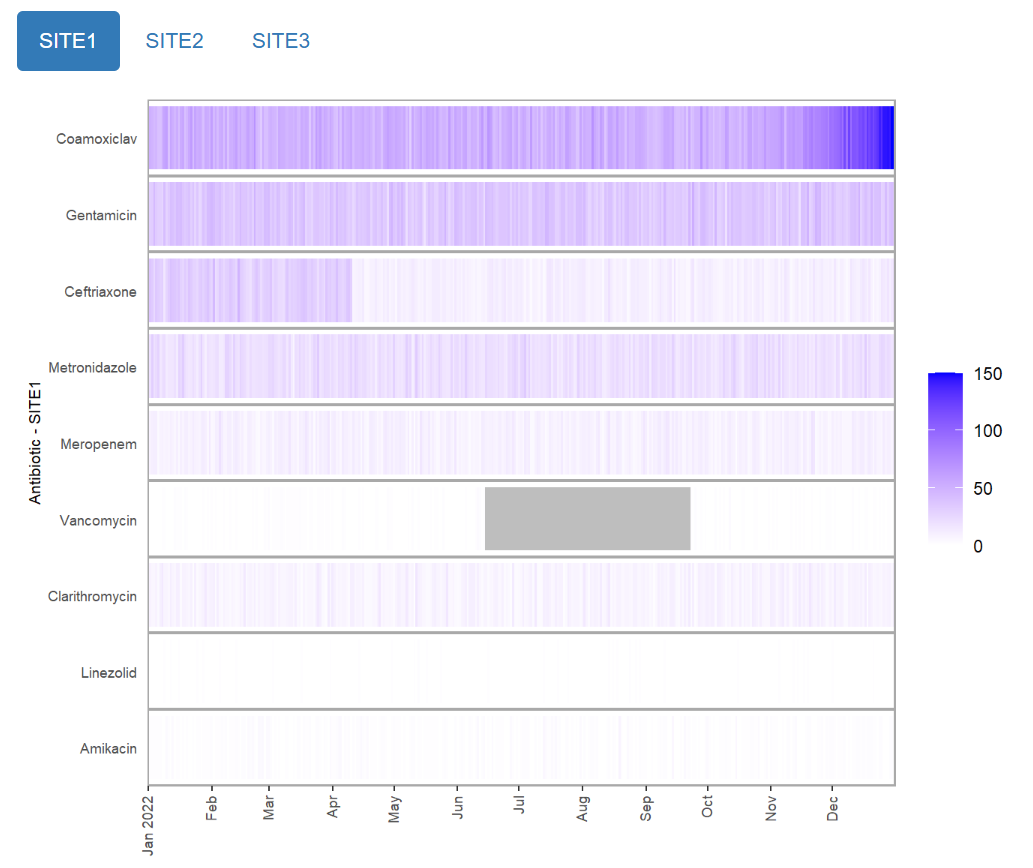Click the gray missing-data block in Vancomycin
The width and height of the screenshot is (1033, 868).
click(587, 518)
